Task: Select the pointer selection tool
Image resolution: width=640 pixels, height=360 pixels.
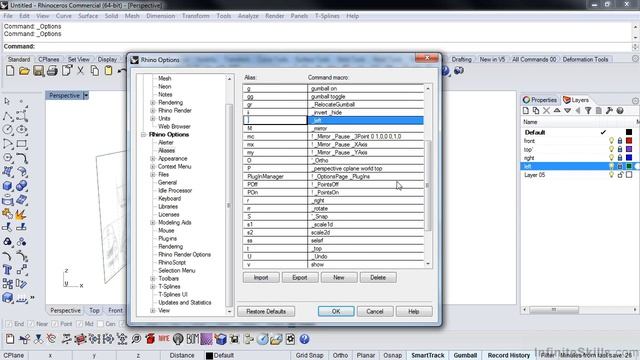Action: 7,101
